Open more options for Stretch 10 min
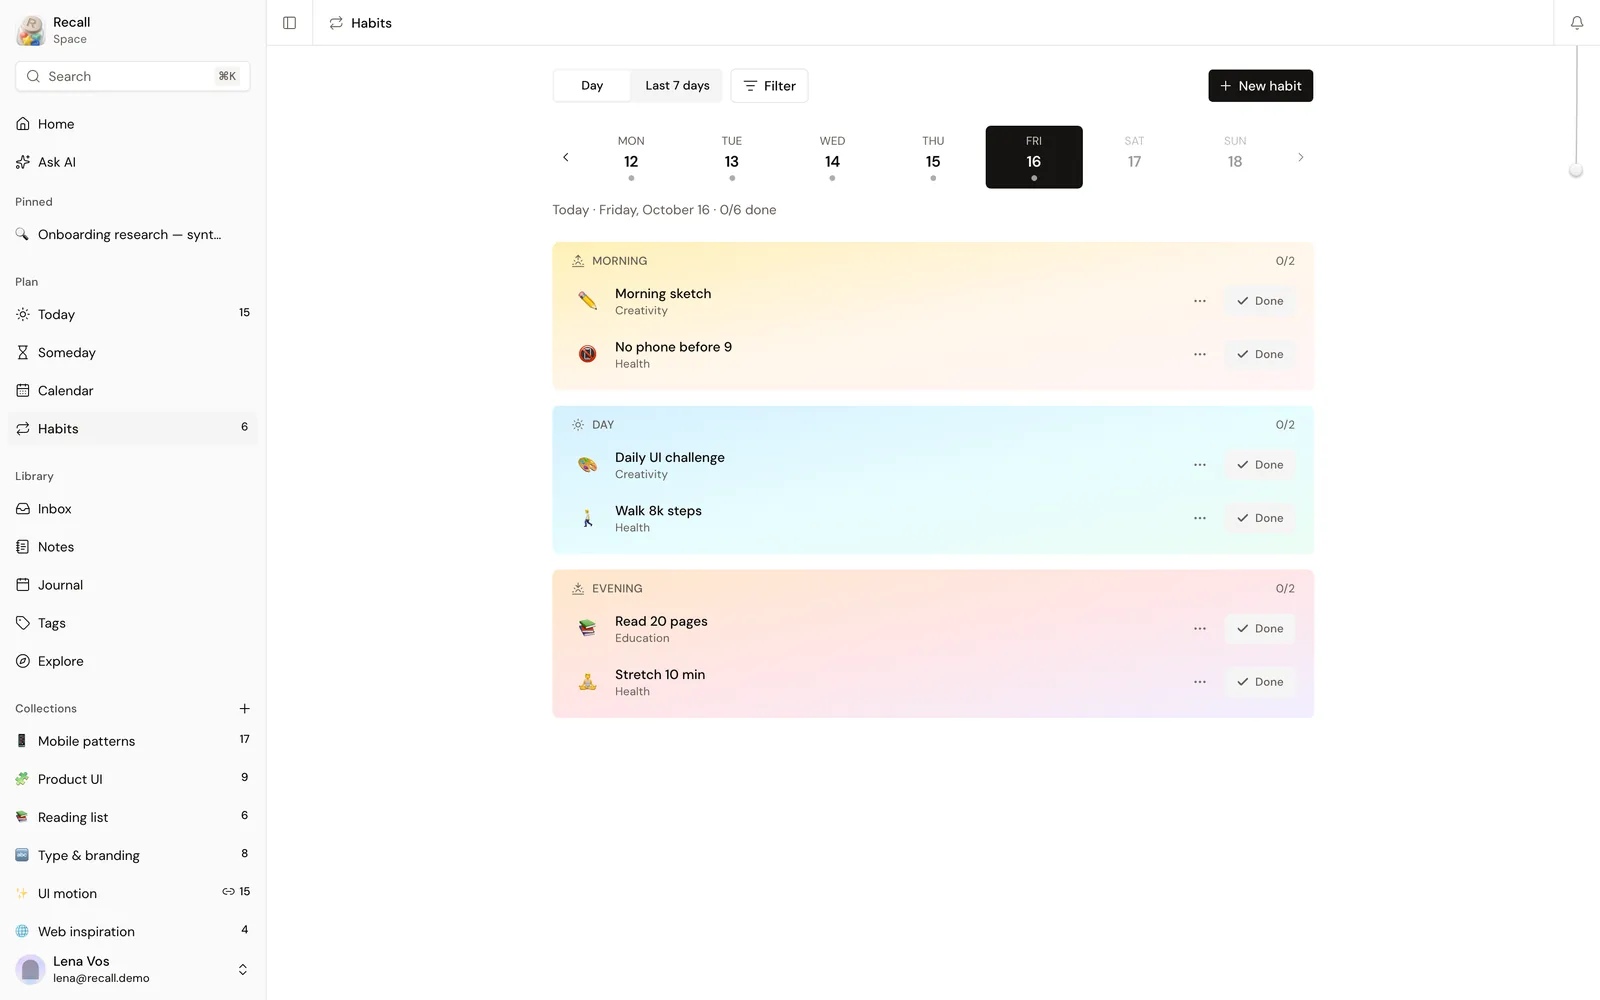The width and height of the screenshot is (1600, 1000). [1200, 682]
